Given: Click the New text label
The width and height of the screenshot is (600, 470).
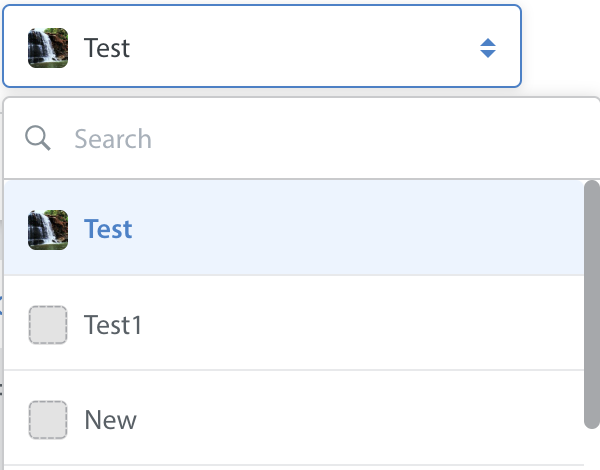Looking at the screenshot, I should coord(110,420).
